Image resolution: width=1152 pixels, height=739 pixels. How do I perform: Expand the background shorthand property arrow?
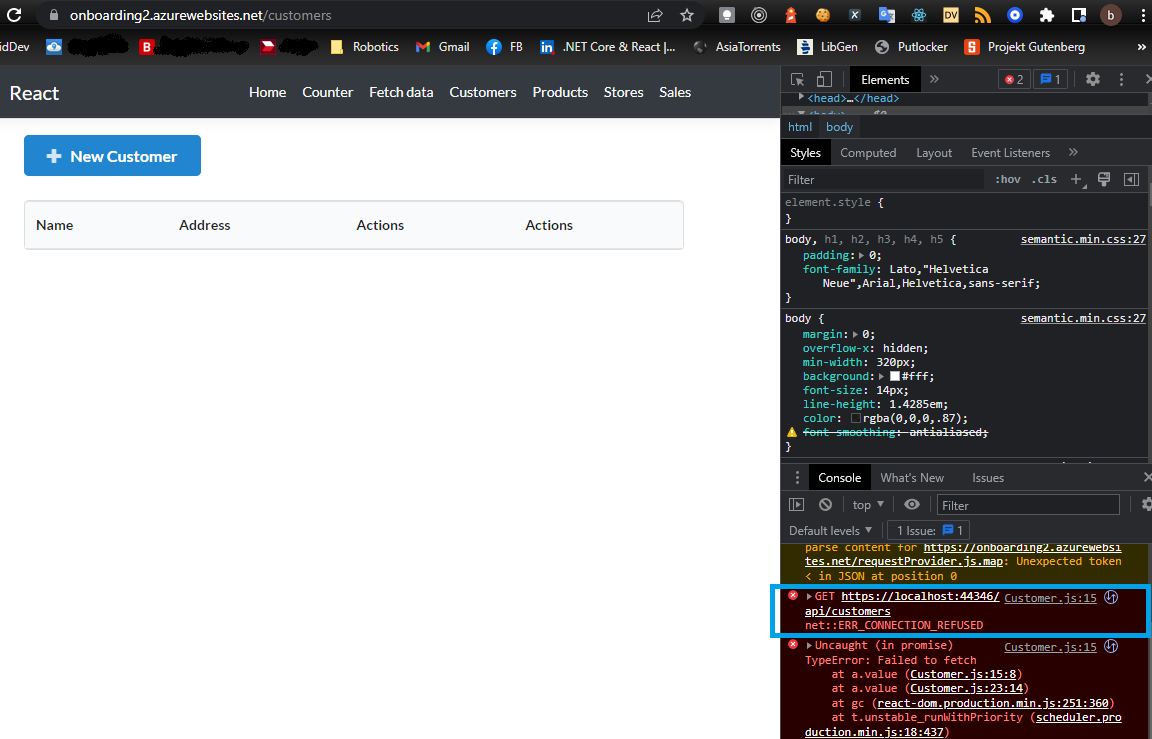[882, 376]
